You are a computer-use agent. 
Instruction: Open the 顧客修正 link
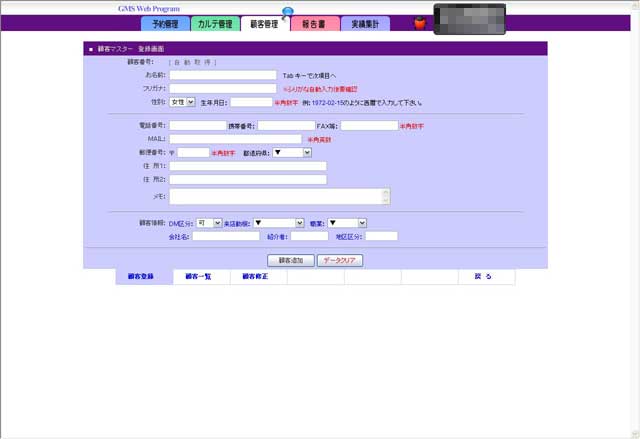pos(255,277)
